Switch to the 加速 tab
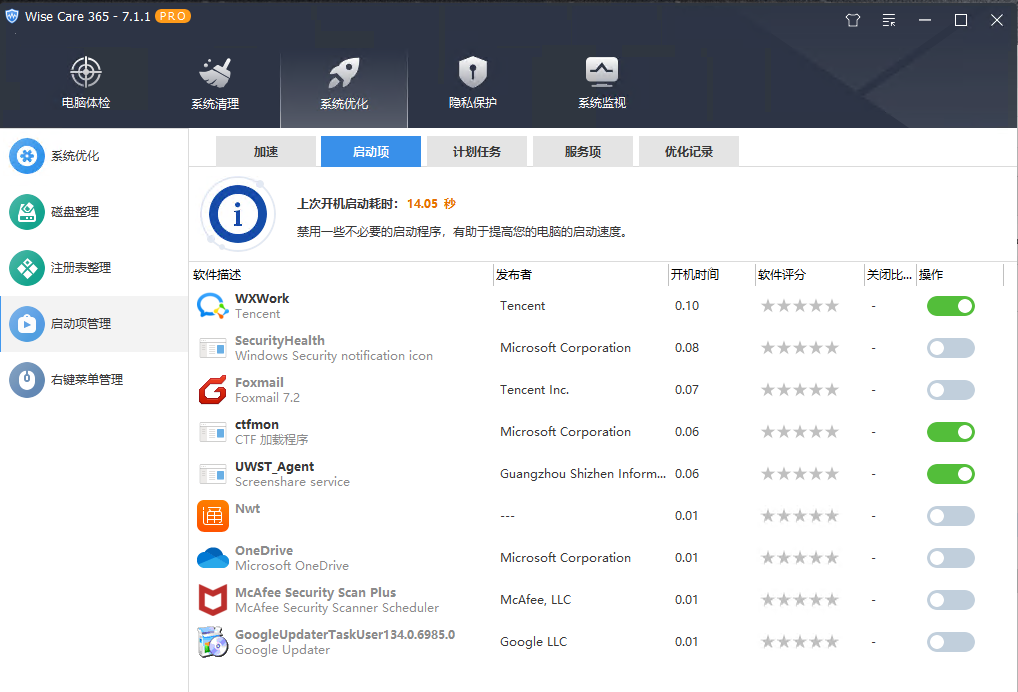Image resolution: width=1018 pixels, height=692 pixels. [x=266, y=151]
